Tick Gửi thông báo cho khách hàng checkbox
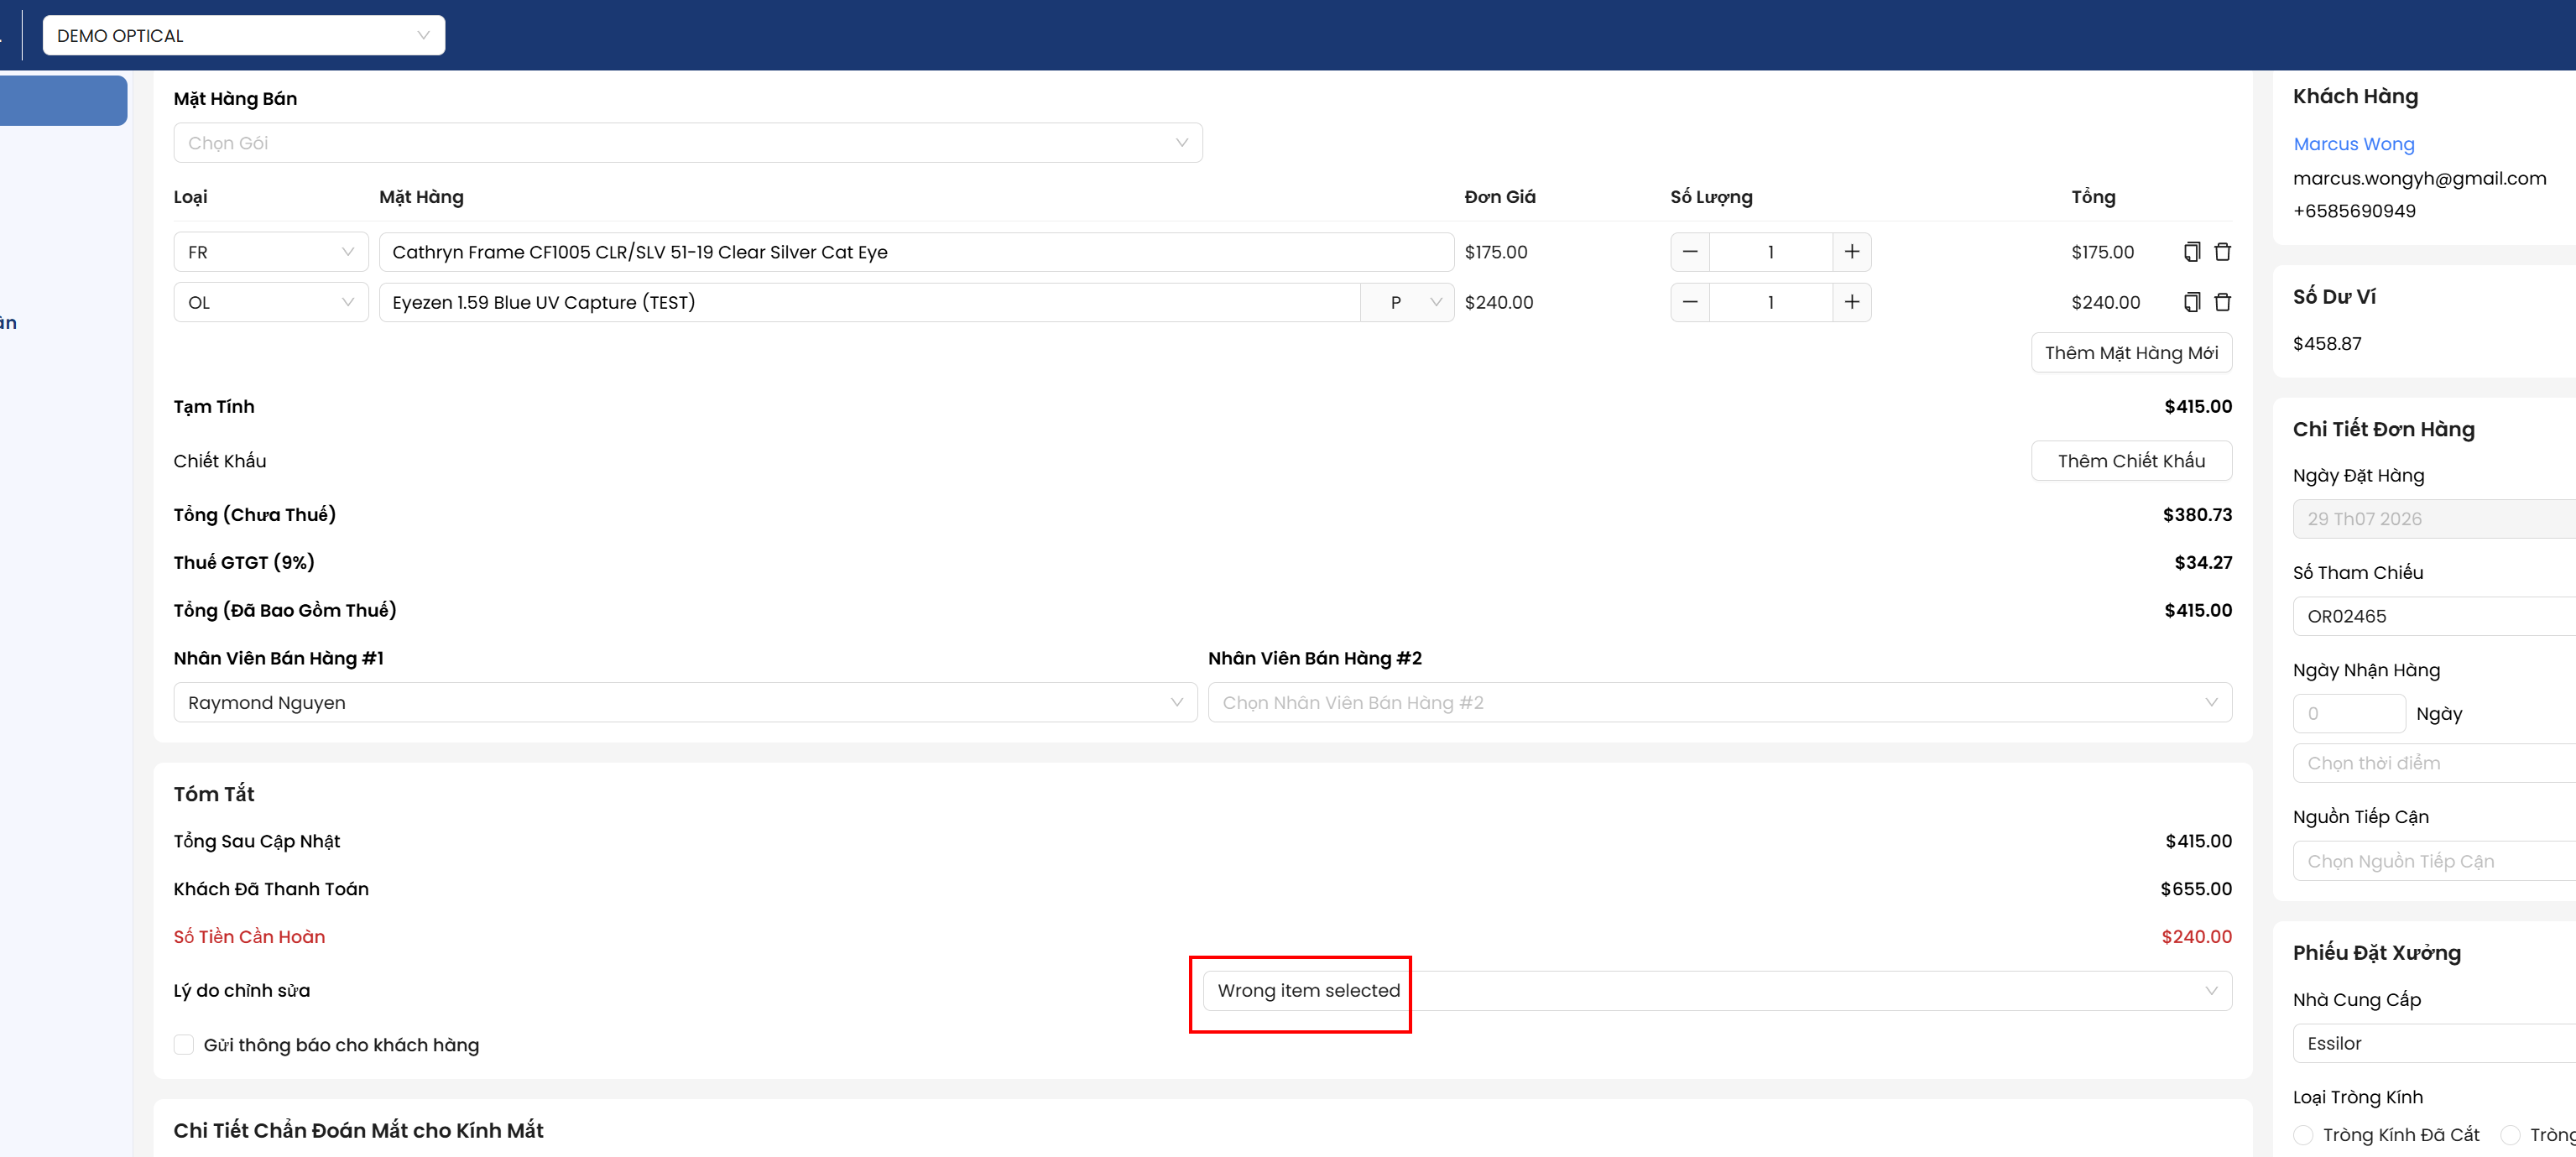Image resolution: width=2576 pixels, height=1157 pixels. click(x=184, y=1045)
